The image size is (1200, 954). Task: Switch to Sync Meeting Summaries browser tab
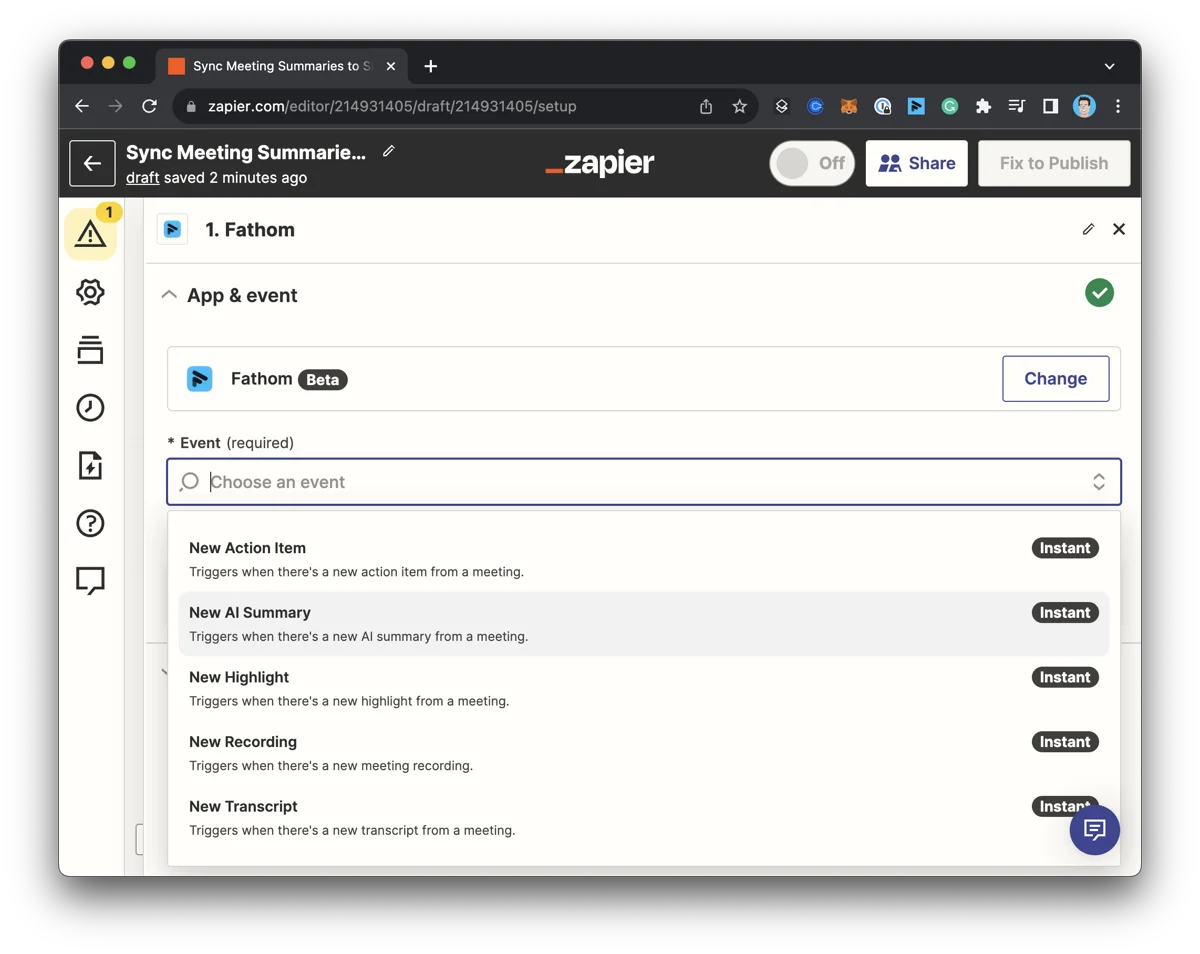click(281, 66)
